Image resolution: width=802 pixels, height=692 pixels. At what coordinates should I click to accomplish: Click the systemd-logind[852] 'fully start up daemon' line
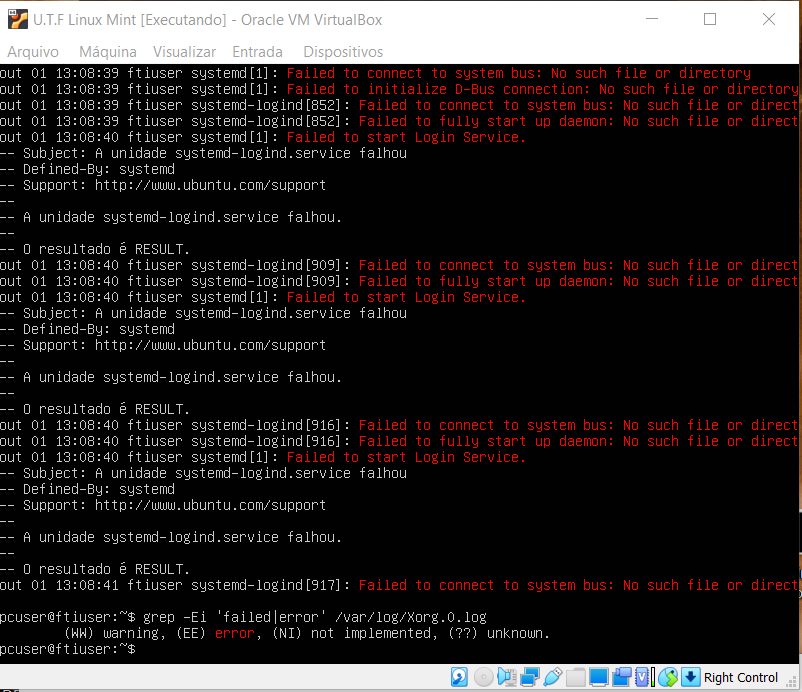(x=399, y=122)
